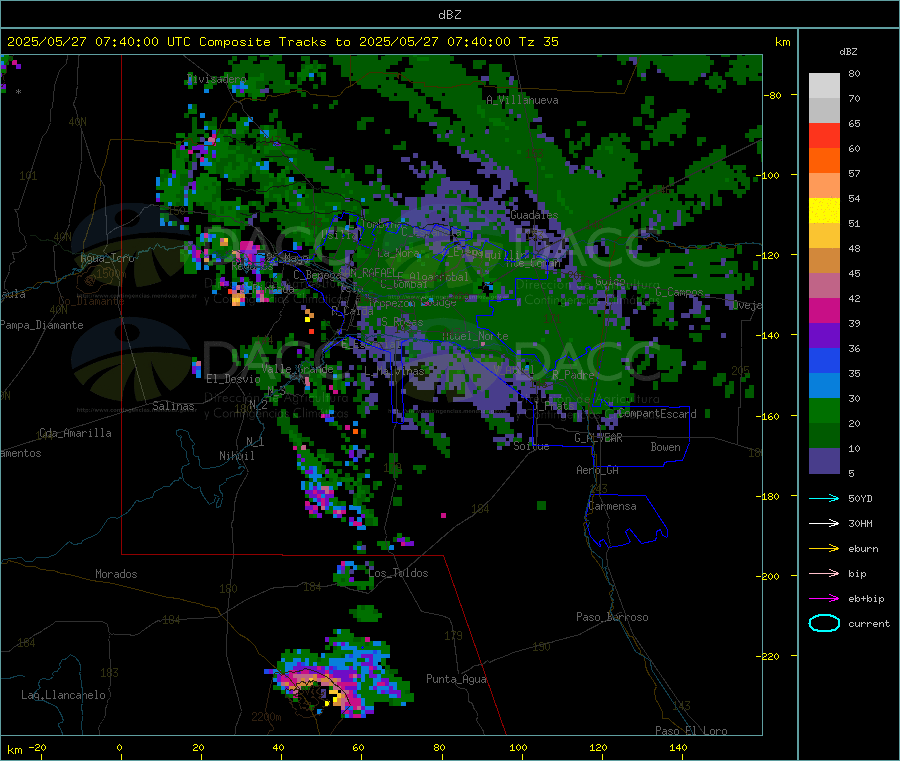This screenshot has height=761, width=900.
Task: Click the 'Cda_Amarilla' map label
Action: [75, 433]
